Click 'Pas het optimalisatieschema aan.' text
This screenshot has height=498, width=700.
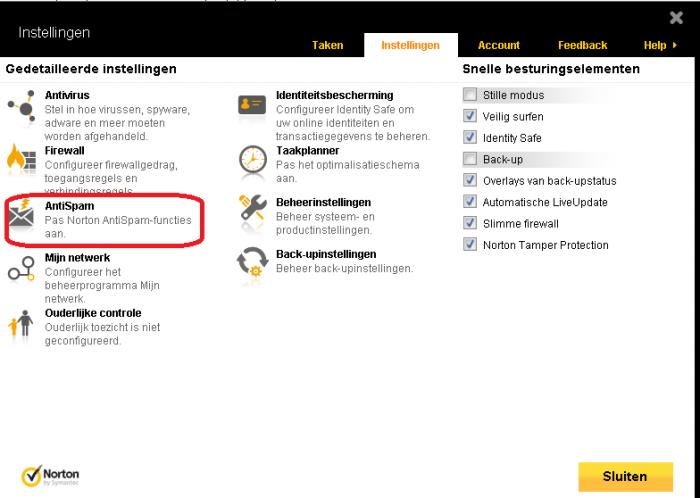[347, 171]
